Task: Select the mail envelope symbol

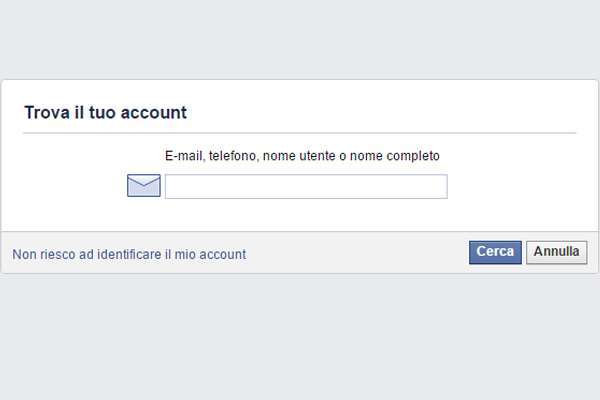Action: [143, 186]
